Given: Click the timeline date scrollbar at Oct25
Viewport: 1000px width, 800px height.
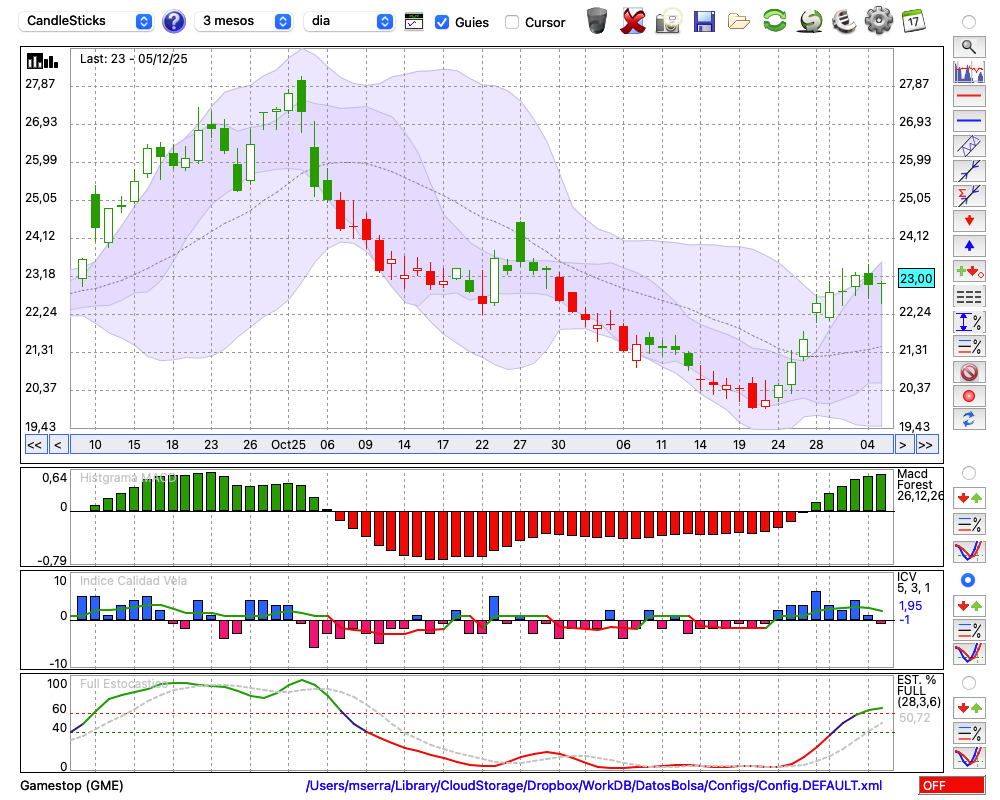Looking at the screenshot, I should point(289,445).
